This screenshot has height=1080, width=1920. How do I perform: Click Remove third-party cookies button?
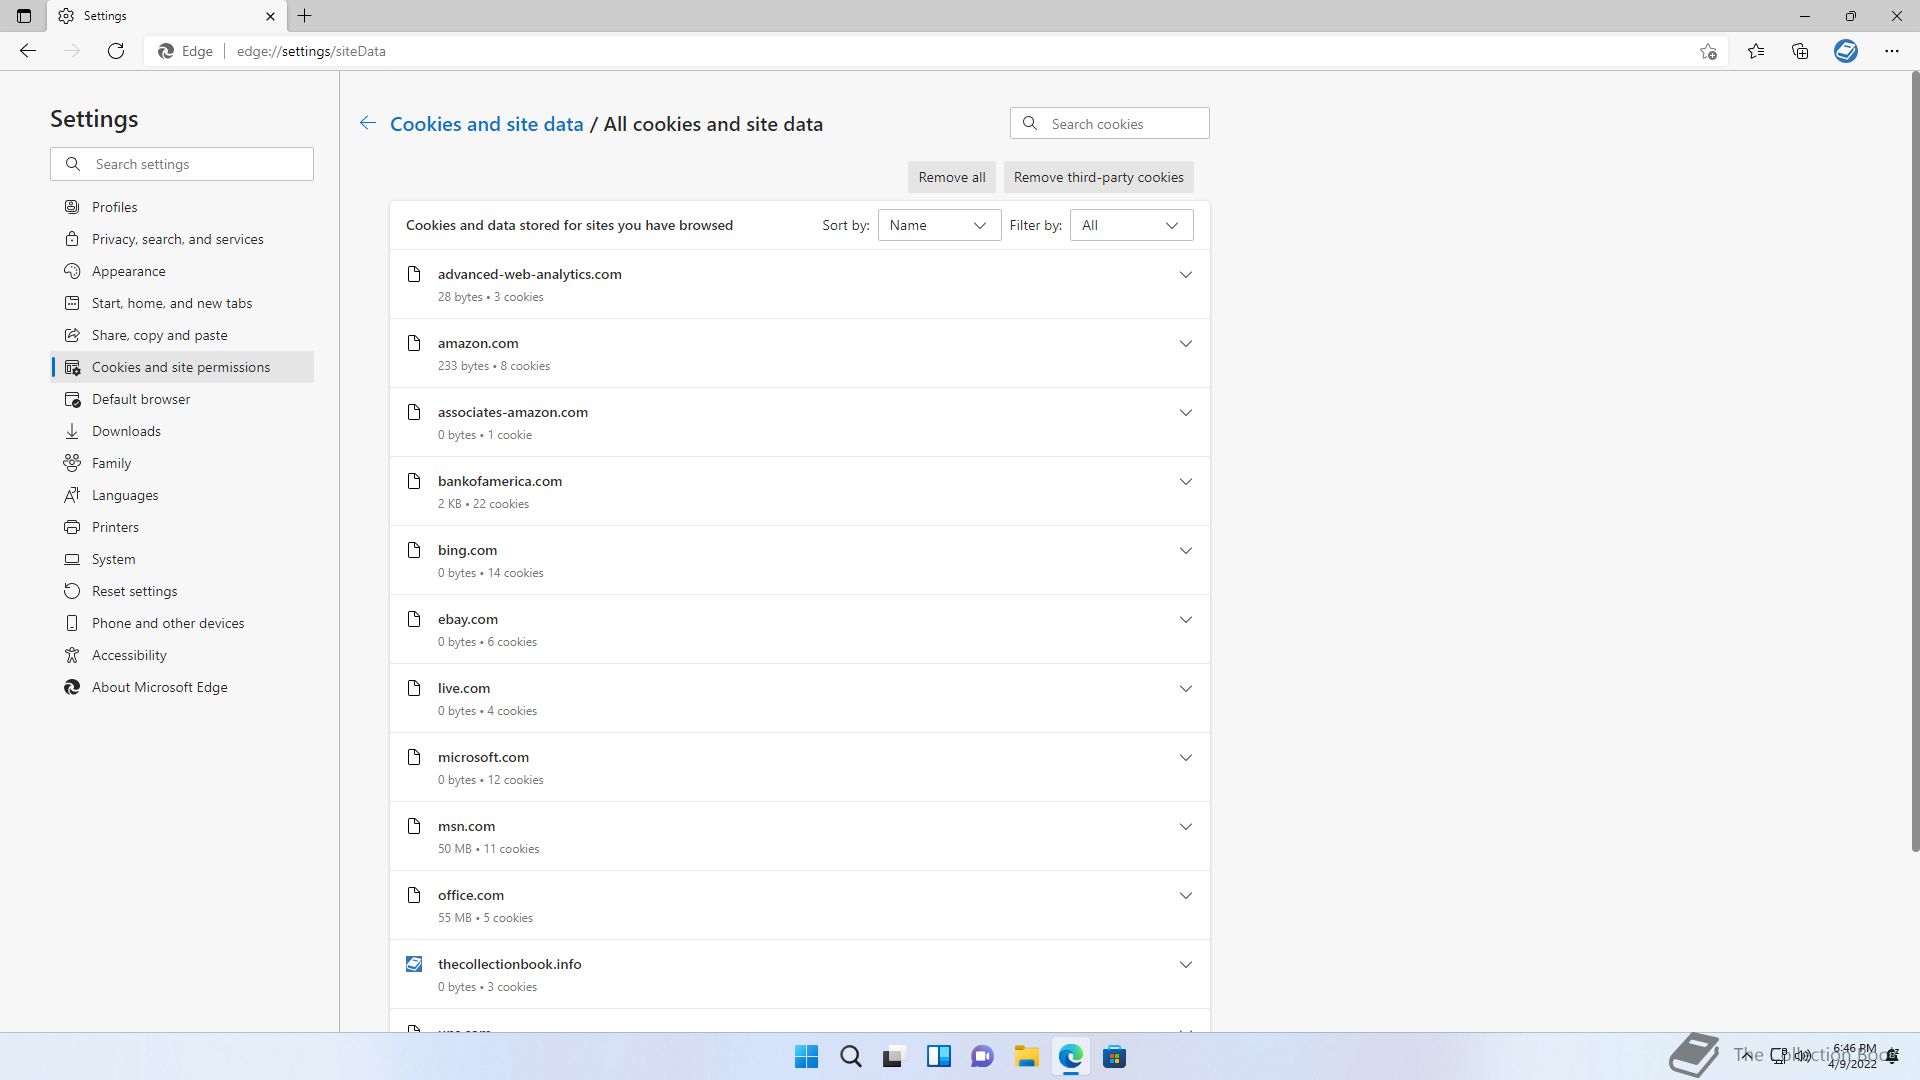1098,177
